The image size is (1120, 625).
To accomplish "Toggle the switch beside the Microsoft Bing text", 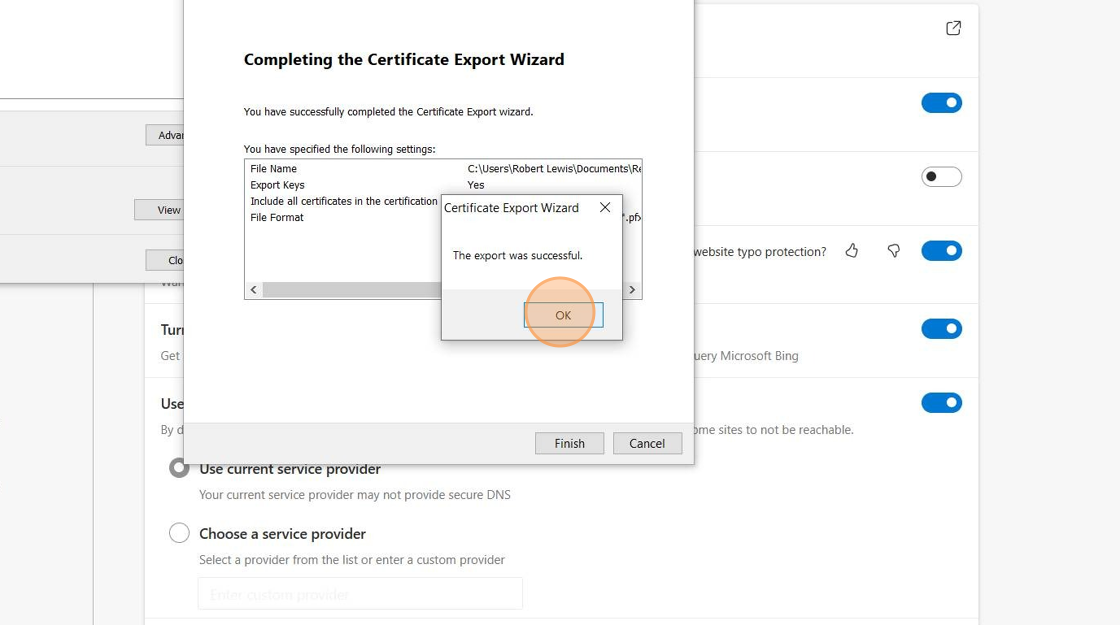I will [x=941, y=329].
